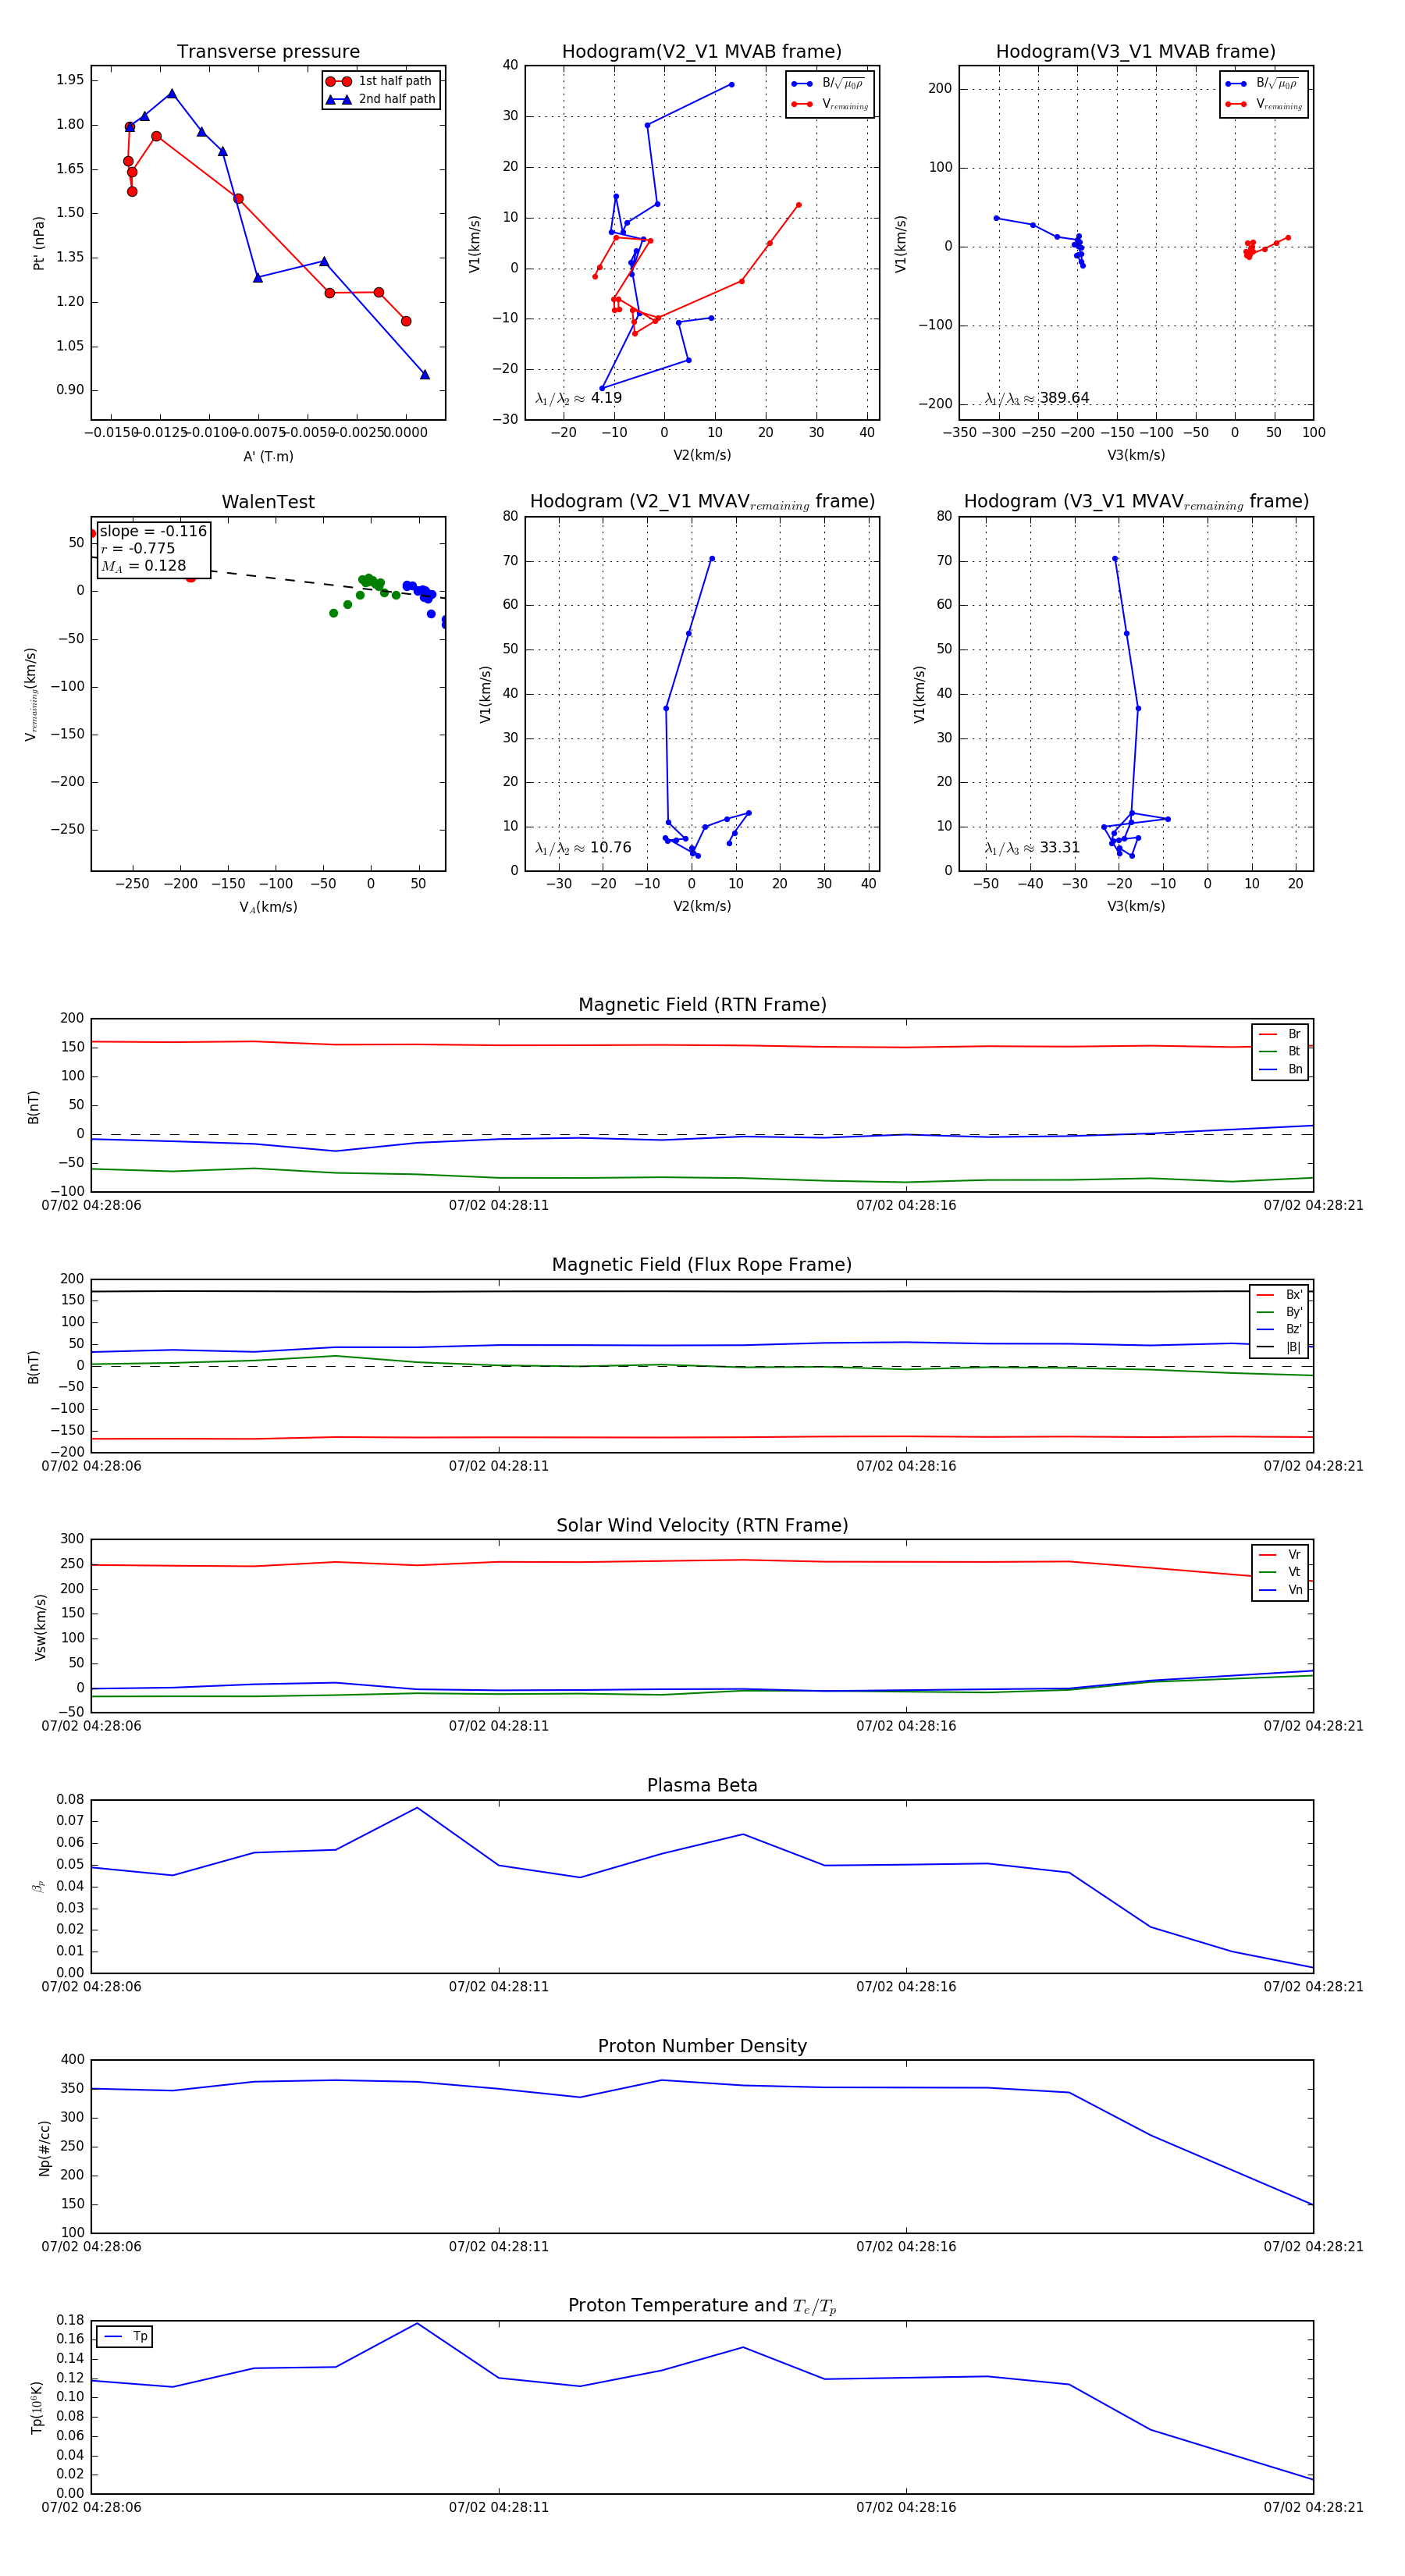The image size is (1405, 2576).
Task: Click the 'Bn' legend entry in the RTN magnetic field plot
Action: [x=1281, y=1069]
